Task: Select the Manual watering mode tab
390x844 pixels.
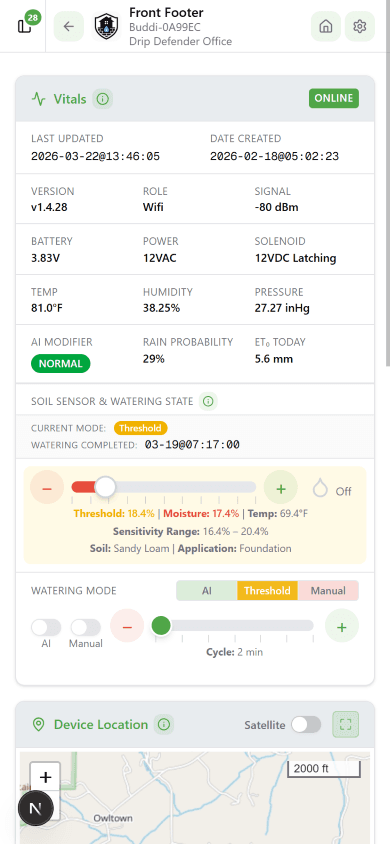Action: point(328,590)
